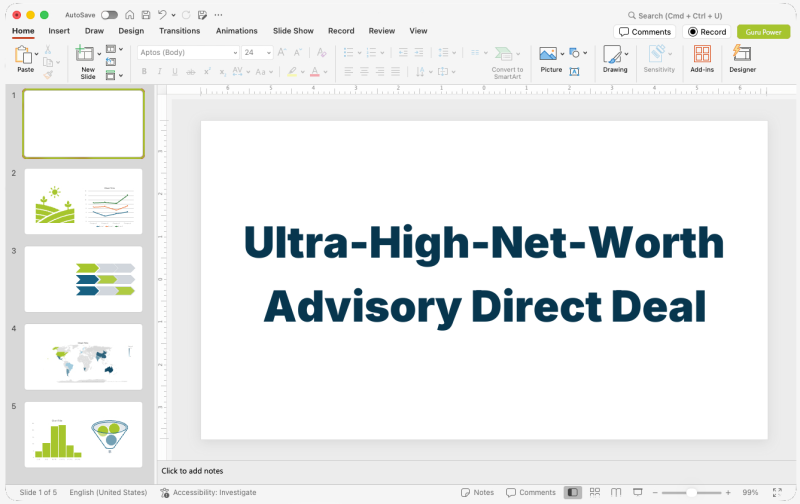The height and width of the screenshot is (504, 800).
Task: Toggle Underline formatting
Action: pyautogui.click(x=175, y=72)
